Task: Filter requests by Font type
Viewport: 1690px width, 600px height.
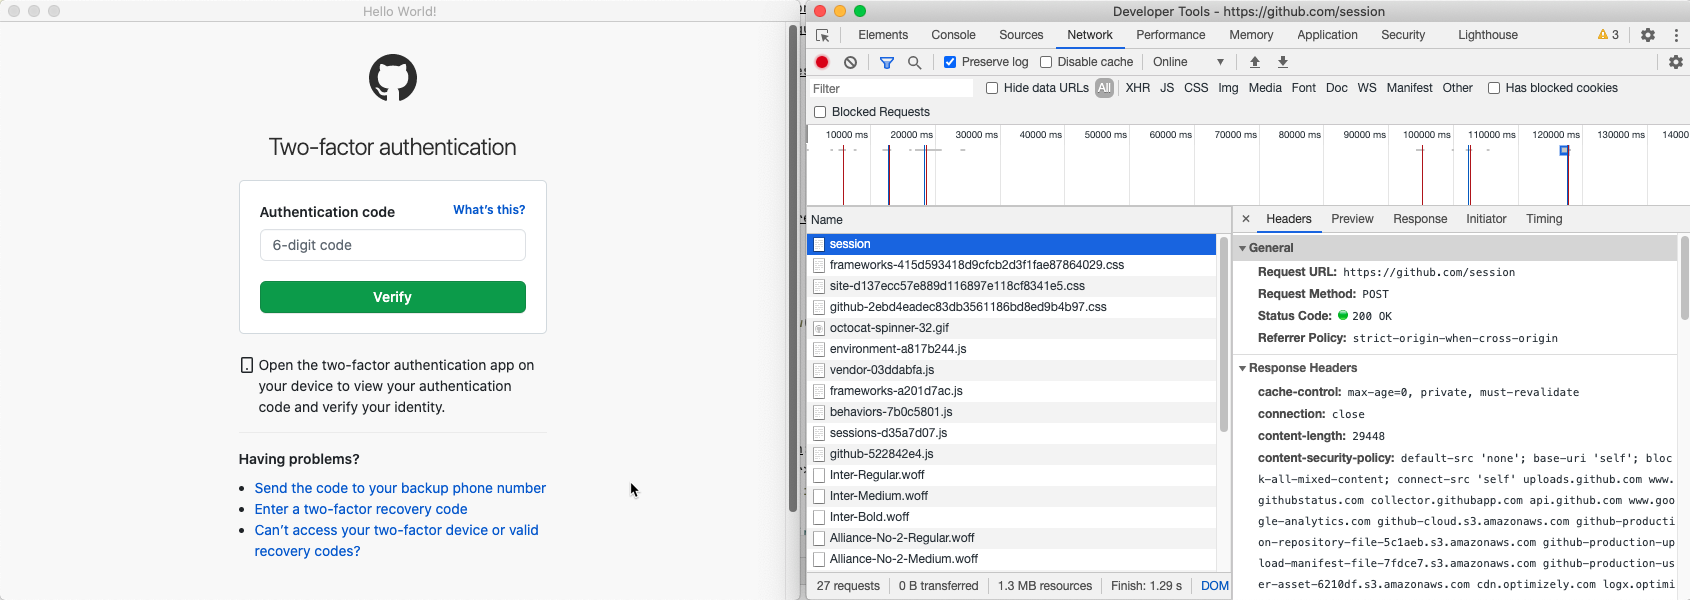Action: tap(1303, 88)
